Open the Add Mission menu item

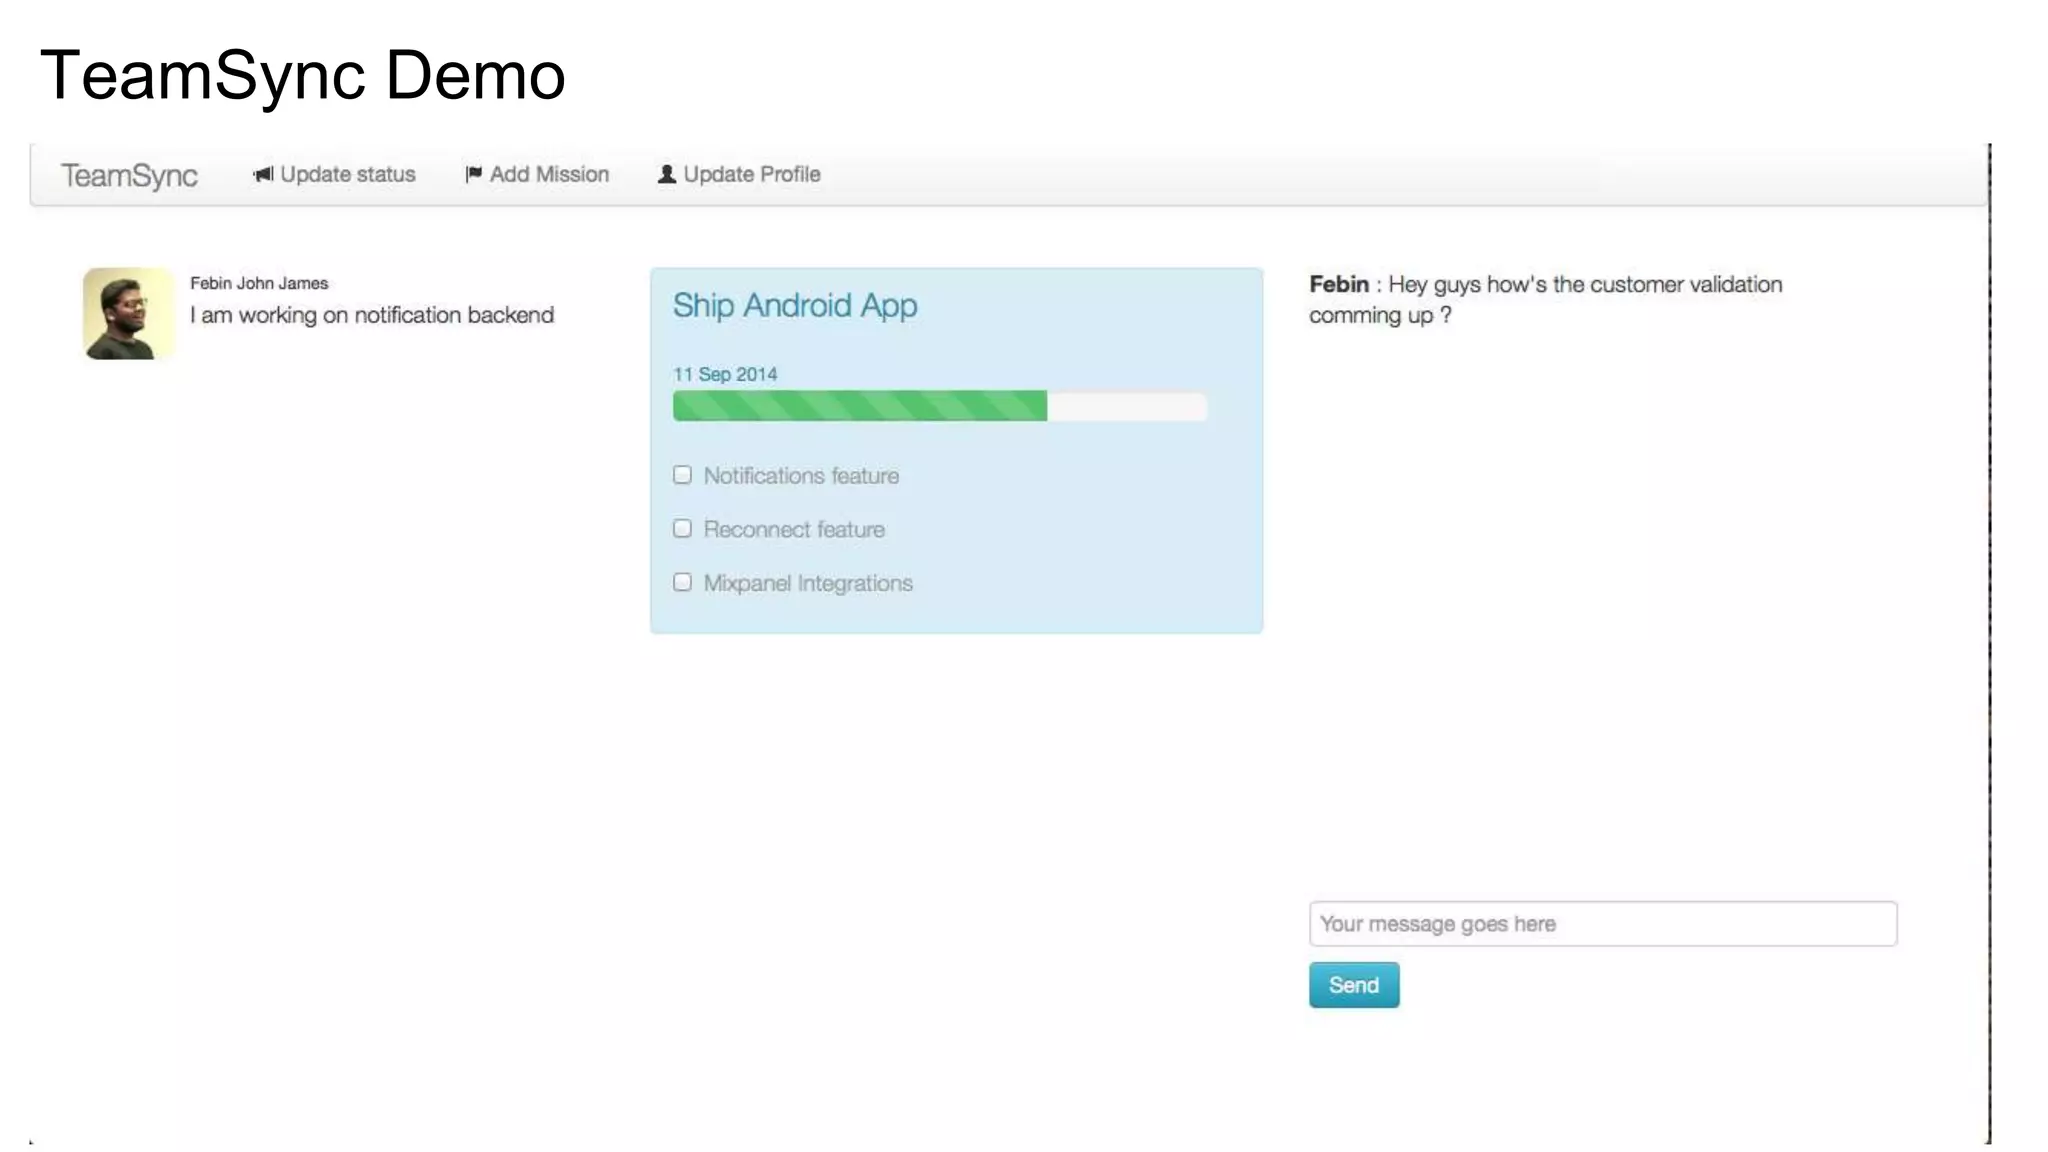(548, 175)
